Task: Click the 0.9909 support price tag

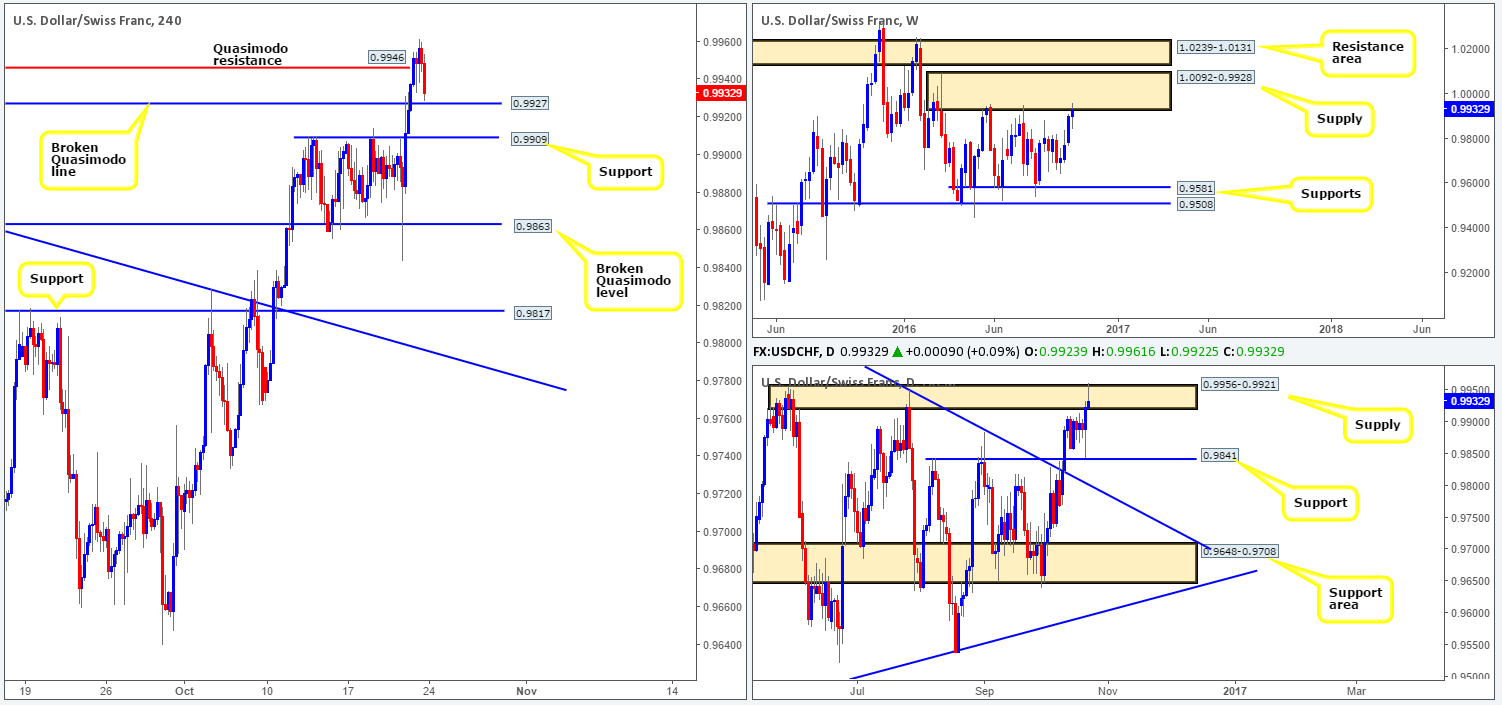Action: [x=529, y=139]
